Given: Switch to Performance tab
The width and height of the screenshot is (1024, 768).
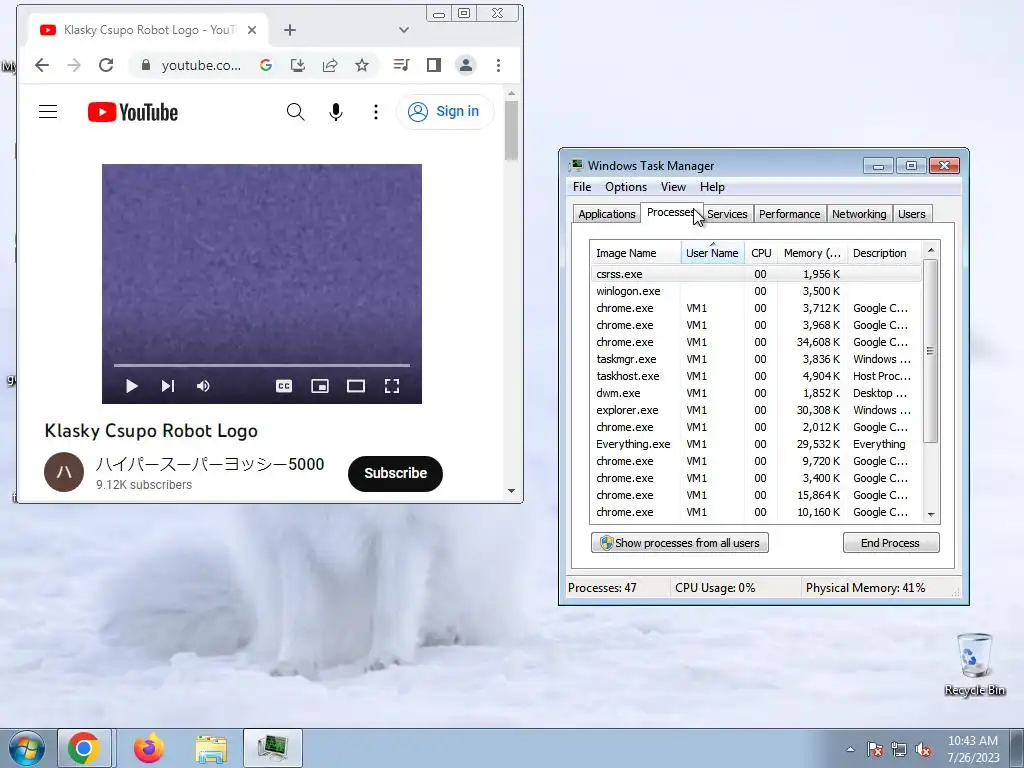Looking at the screenshot, I should pos(790,214).
